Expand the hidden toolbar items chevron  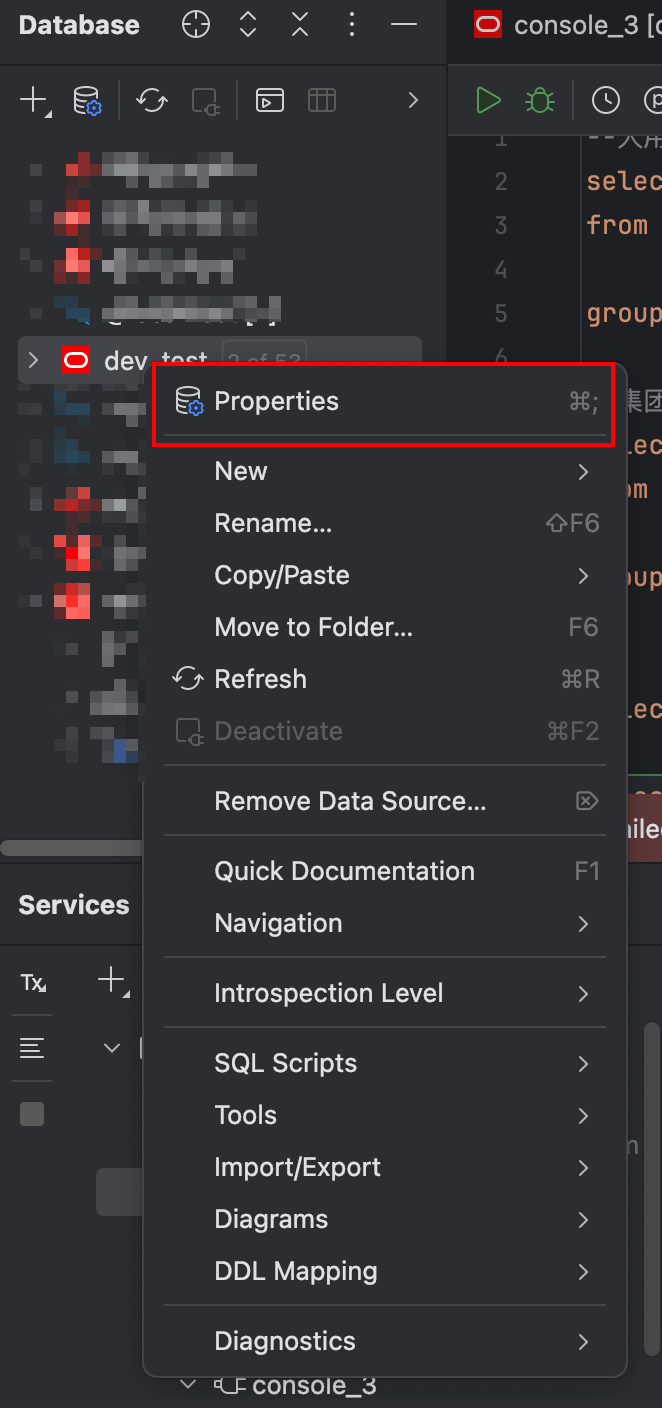[412, 100]
